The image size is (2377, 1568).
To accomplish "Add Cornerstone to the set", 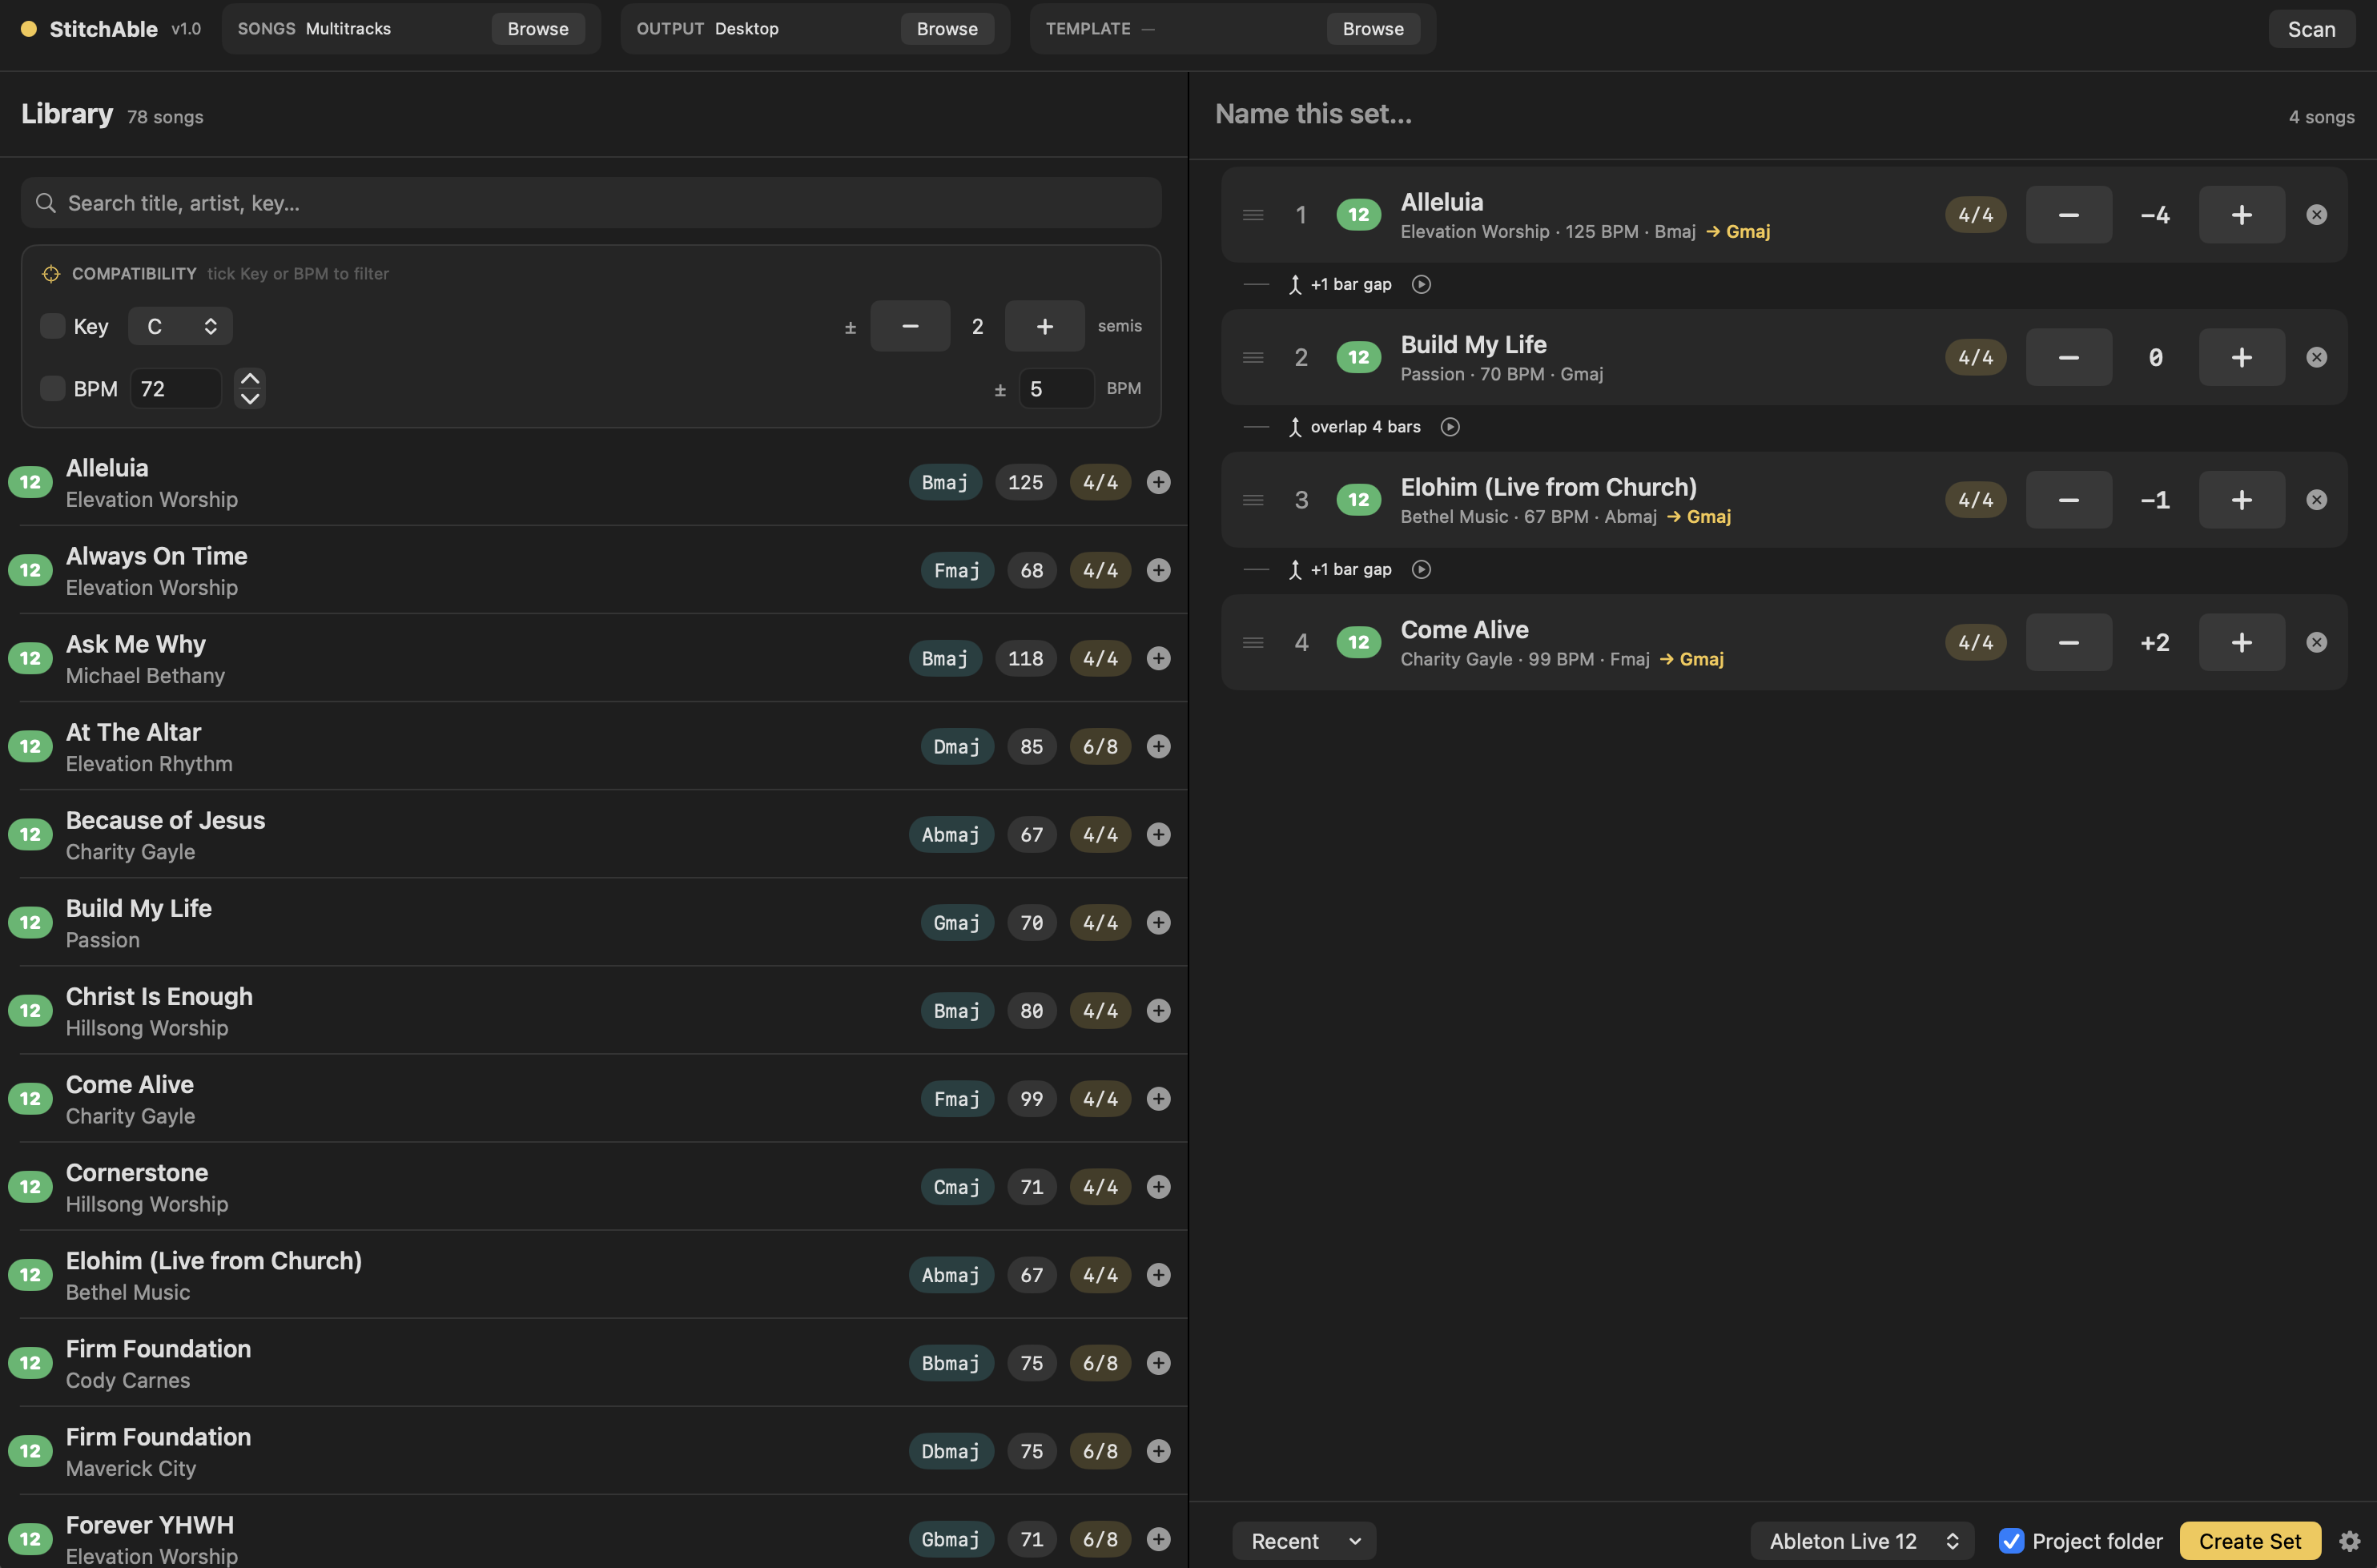I will click(1158, 1186).
